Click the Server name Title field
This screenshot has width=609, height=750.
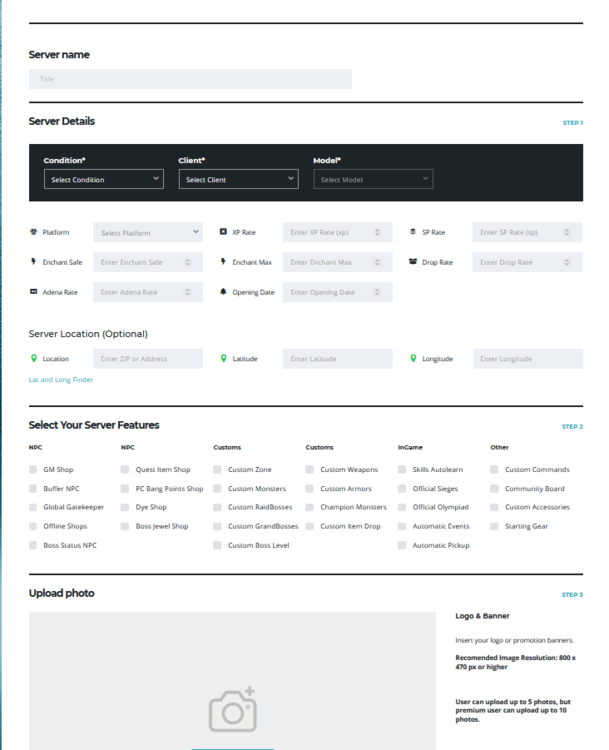click(x=190, y=79)
